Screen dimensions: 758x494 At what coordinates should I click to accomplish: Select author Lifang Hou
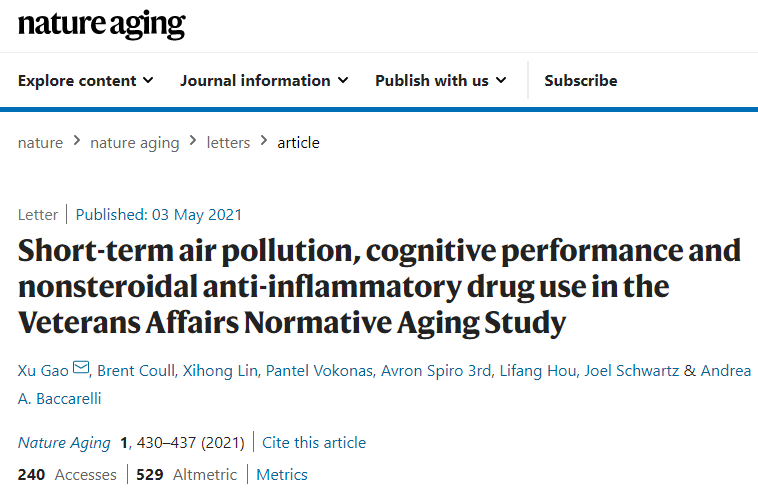pyautogui.click(x=538, y=371)
